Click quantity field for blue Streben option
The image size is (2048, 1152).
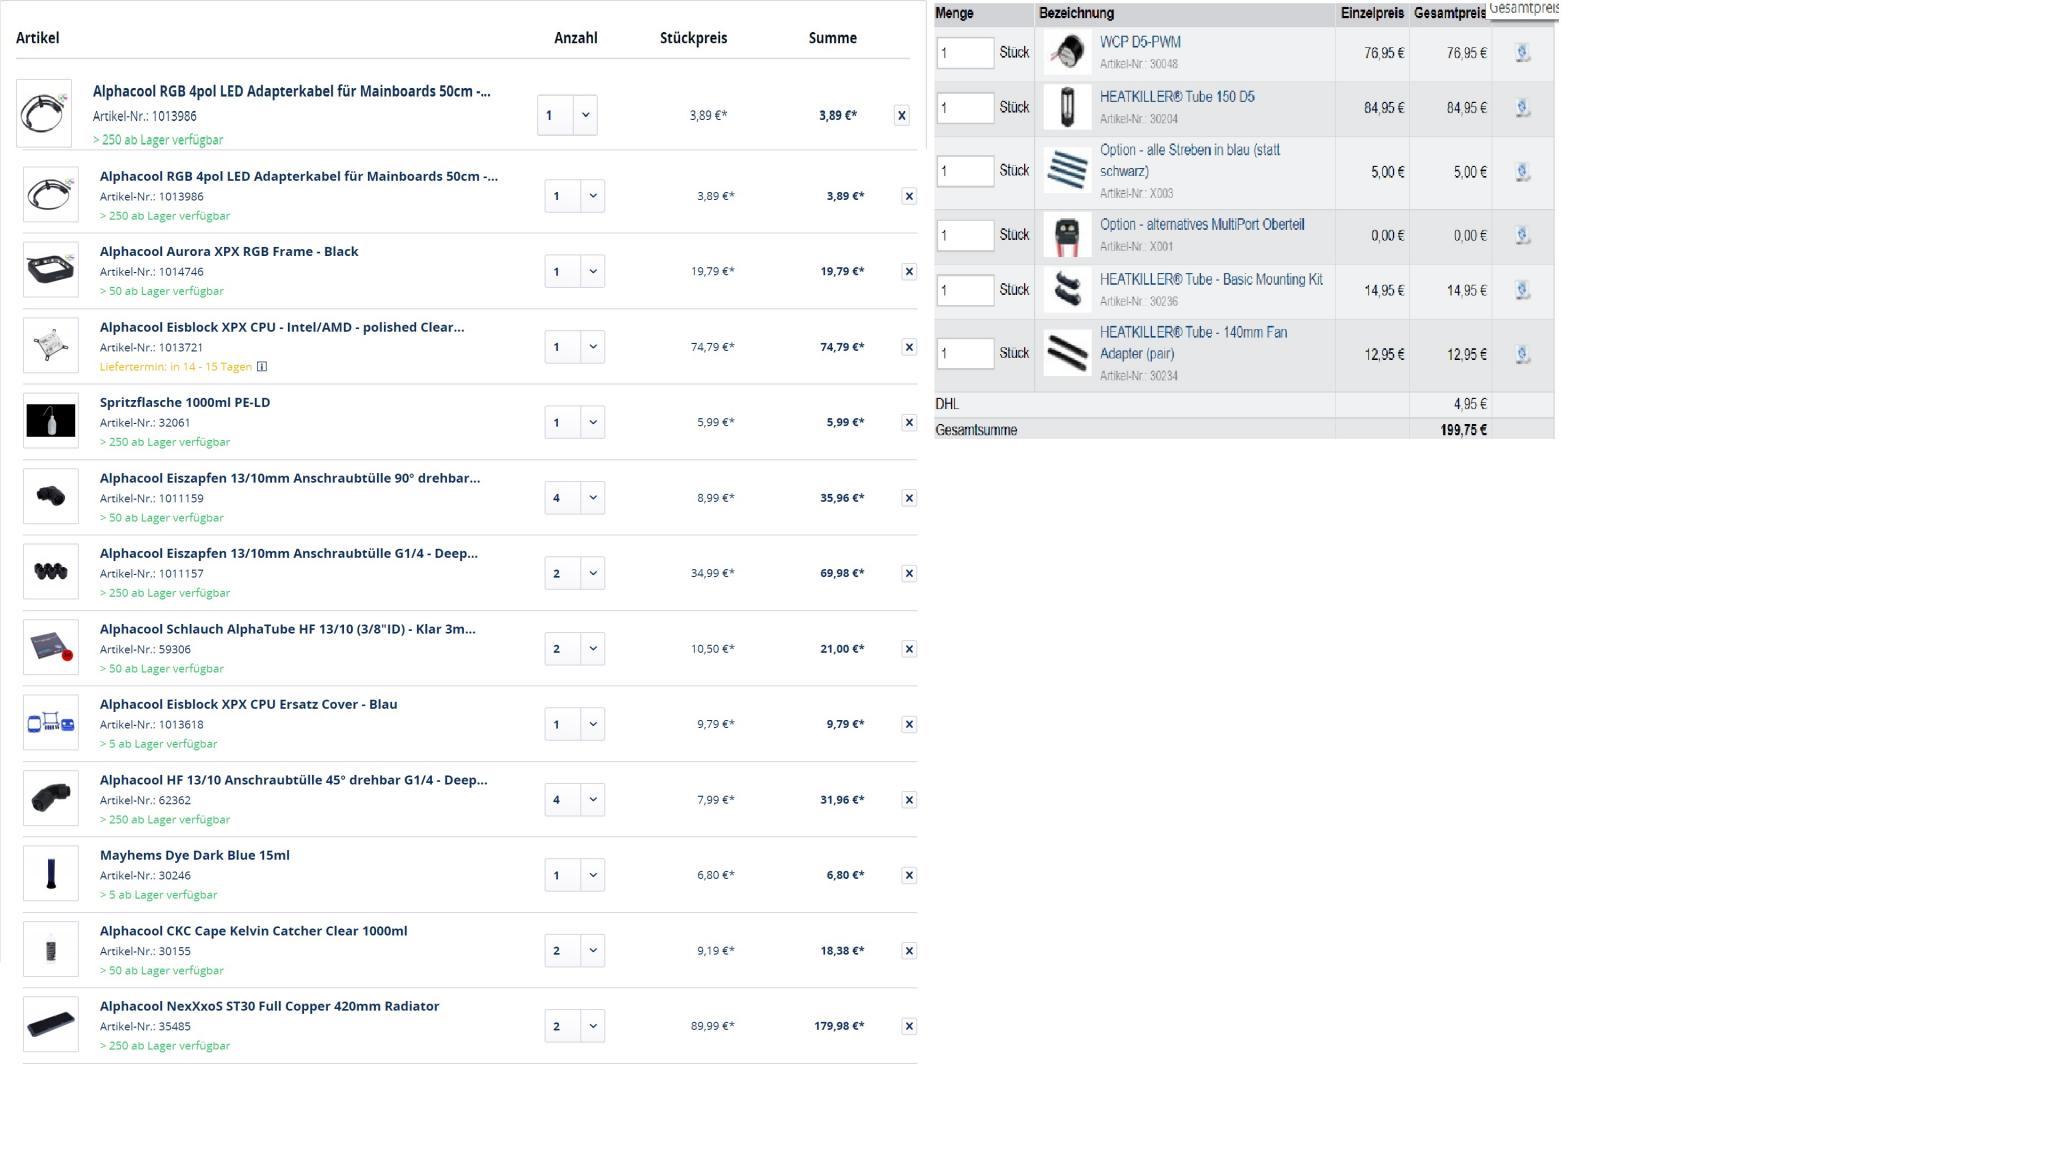tap(964, 171)
